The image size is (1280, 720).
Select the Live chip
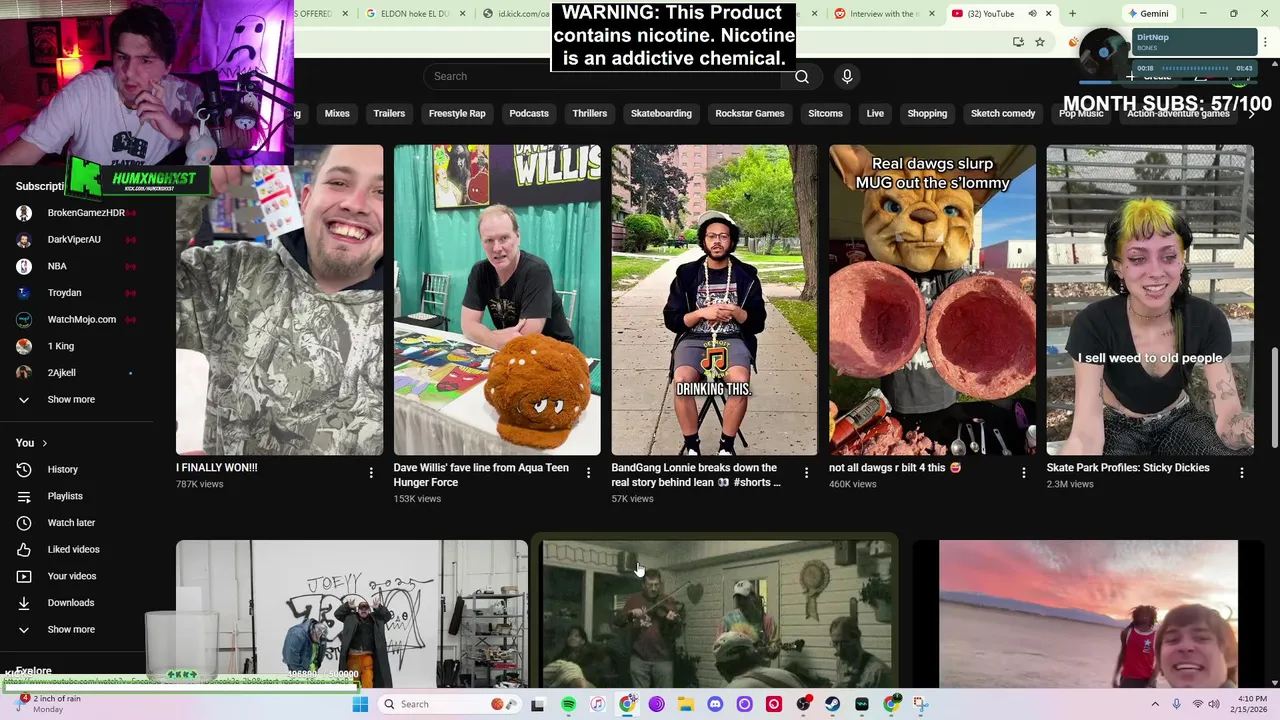875,113
